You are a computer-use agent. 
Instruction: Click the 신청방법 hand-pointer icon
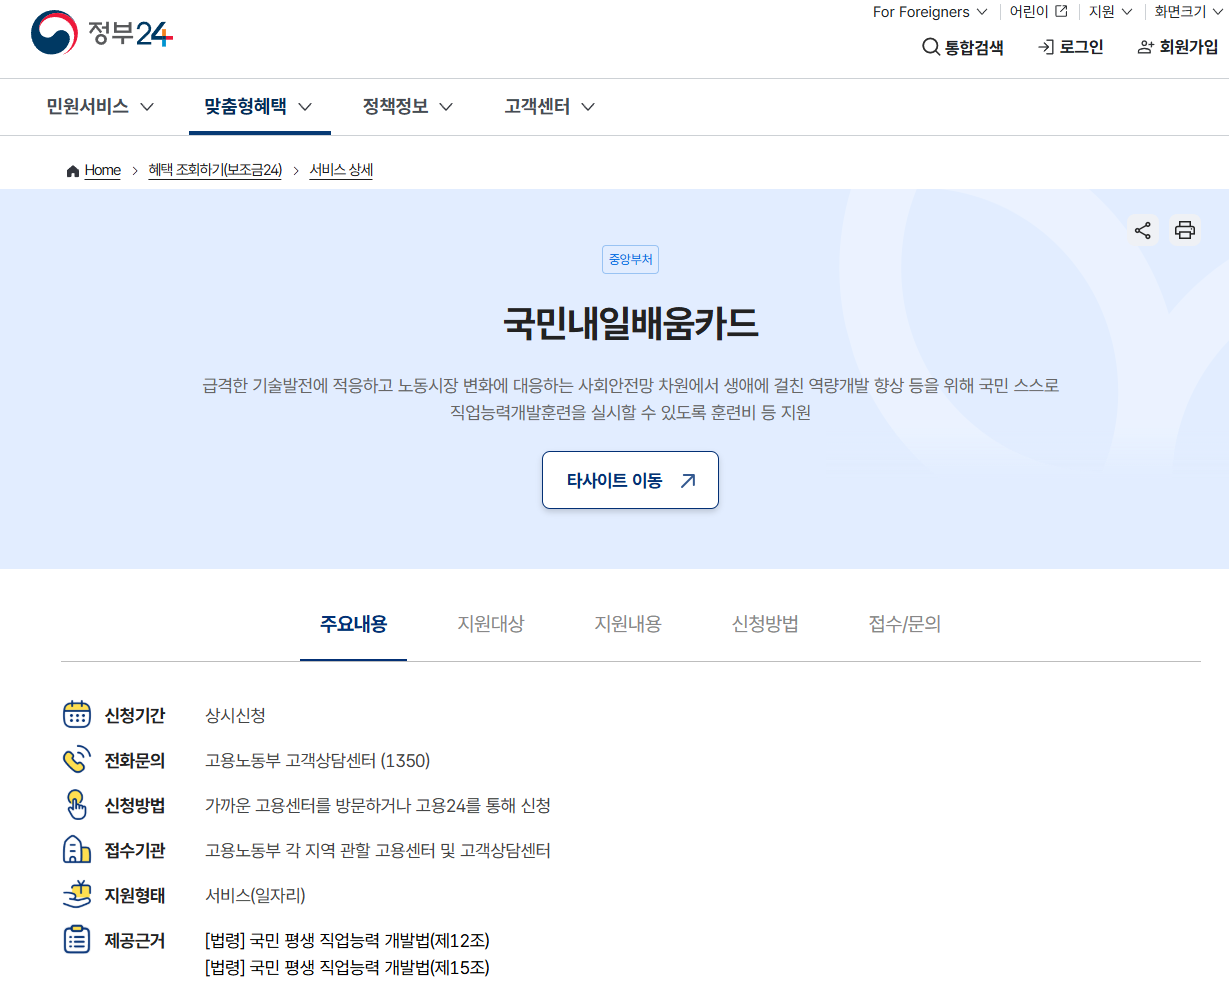pyautogui.click(x=77, y=805)
